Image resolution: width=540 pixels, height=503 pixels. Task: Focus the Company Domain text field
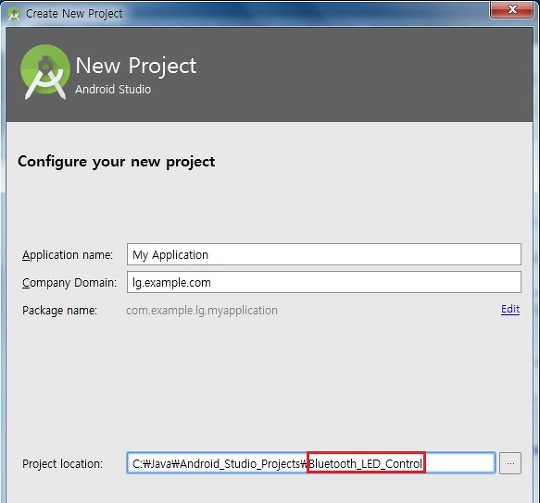[x=324, y=282]
